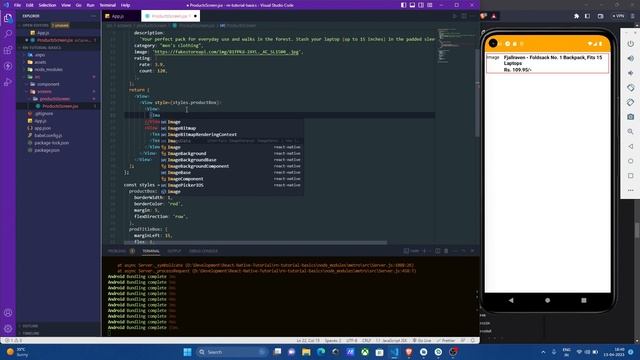Expand the assets folder

(40, 62)
